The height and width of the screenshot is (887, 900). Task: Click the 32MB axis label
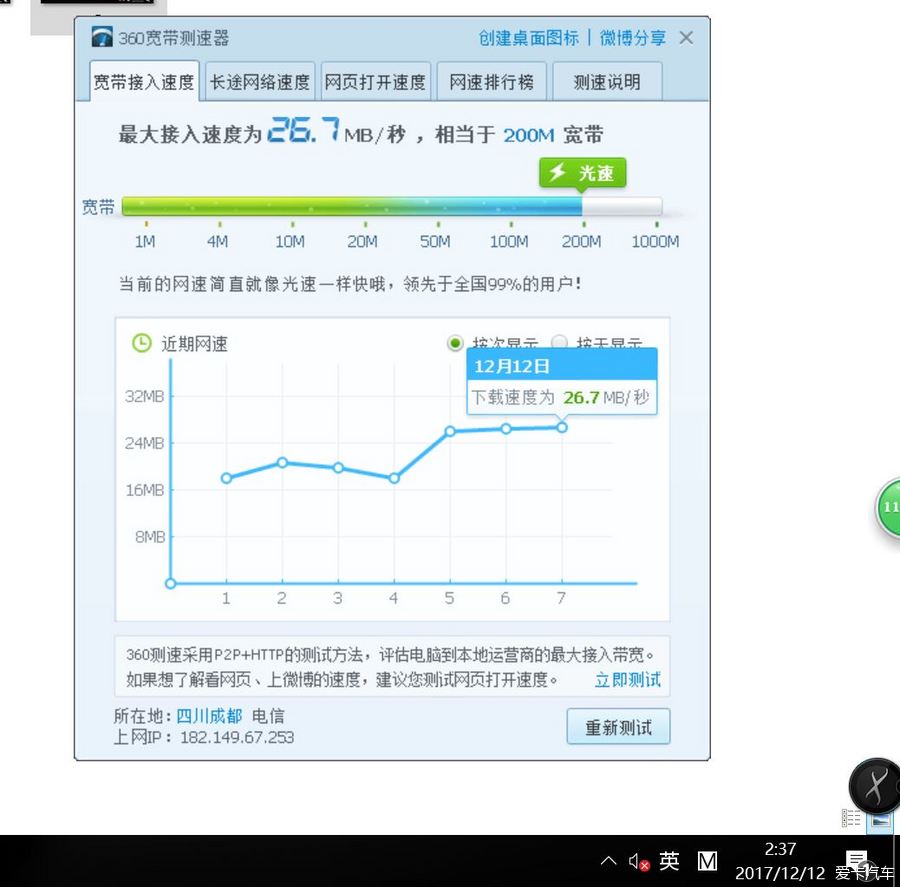point(145,396)
